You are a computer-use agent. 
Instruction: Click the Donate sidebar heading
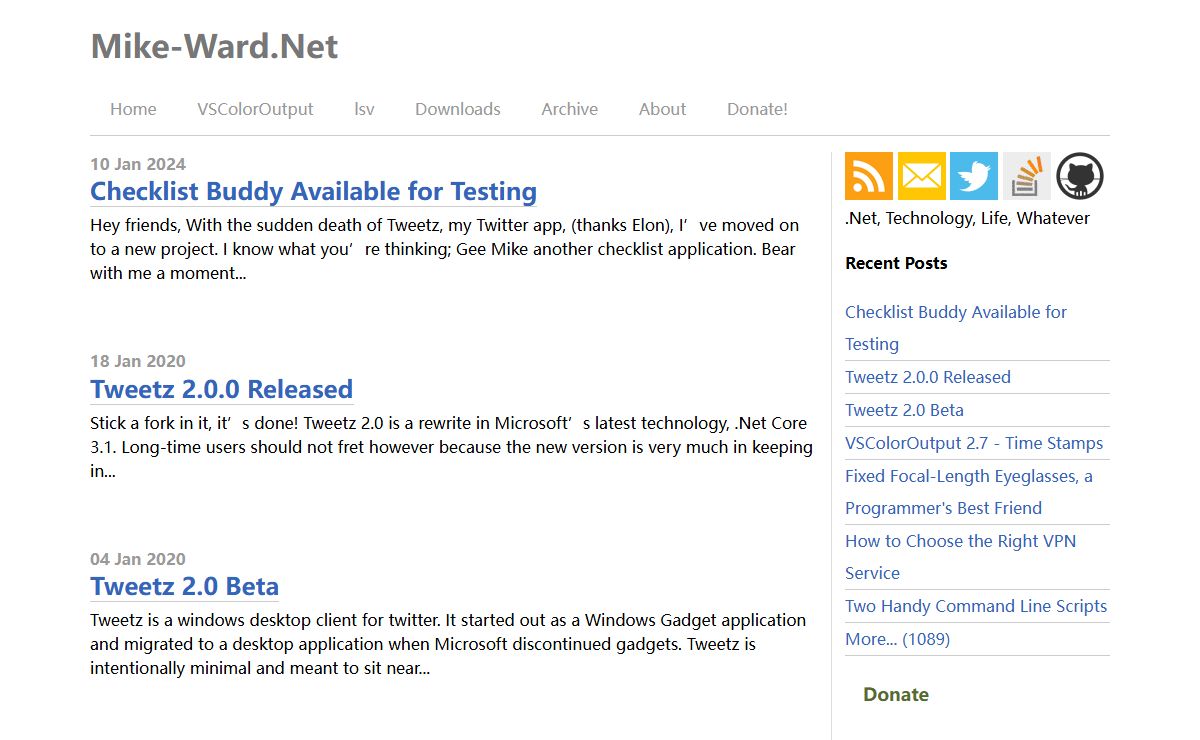(896, 694)
